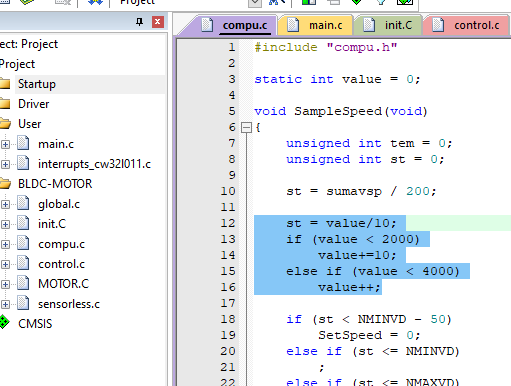Click line number 1 in the gutter
511x386 pixels.
click(x=232, y=47)
